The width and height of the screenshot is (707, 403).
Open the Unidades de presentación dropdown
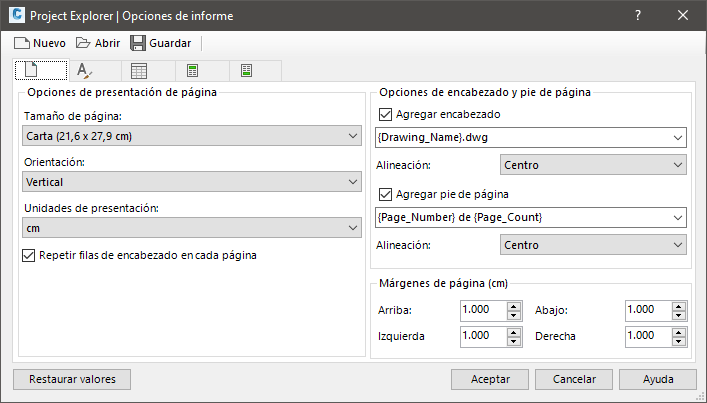coord(192,229)
